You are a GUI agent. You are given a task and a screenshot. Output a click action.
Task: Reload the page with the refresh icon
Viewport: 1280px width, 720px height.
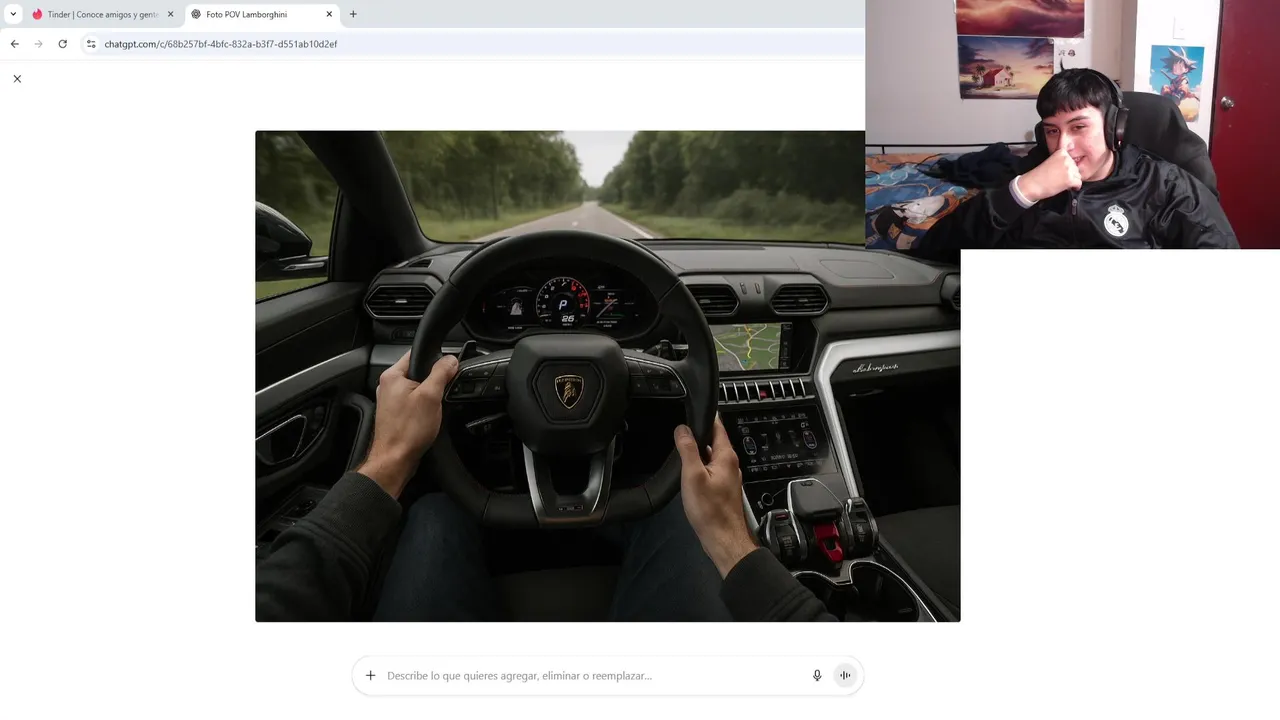click(x=62, y=44)
